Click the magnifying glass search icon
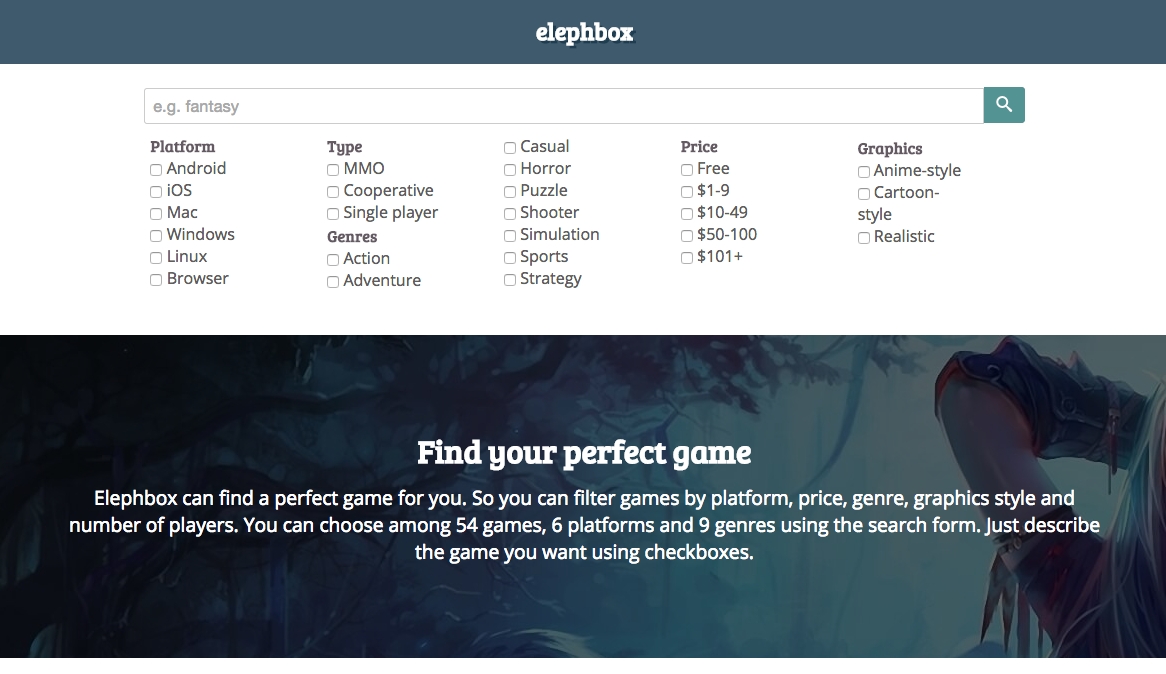The height and width of the screenshot is (674, 1166). (1004, 105)
